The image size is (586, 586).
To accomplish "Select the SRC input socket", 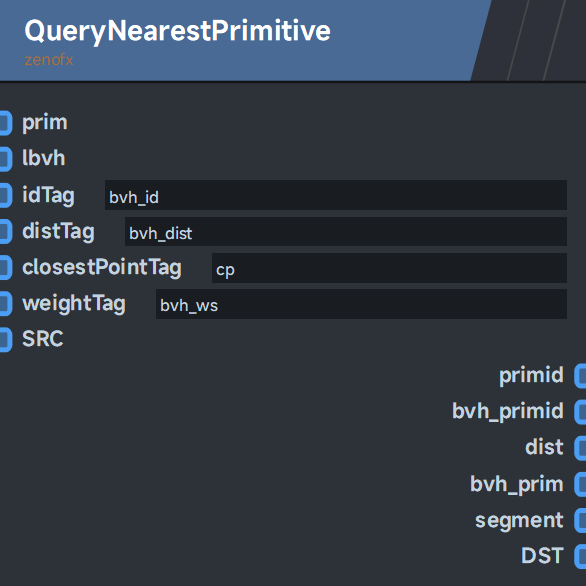I will click(x=6, y=340).
